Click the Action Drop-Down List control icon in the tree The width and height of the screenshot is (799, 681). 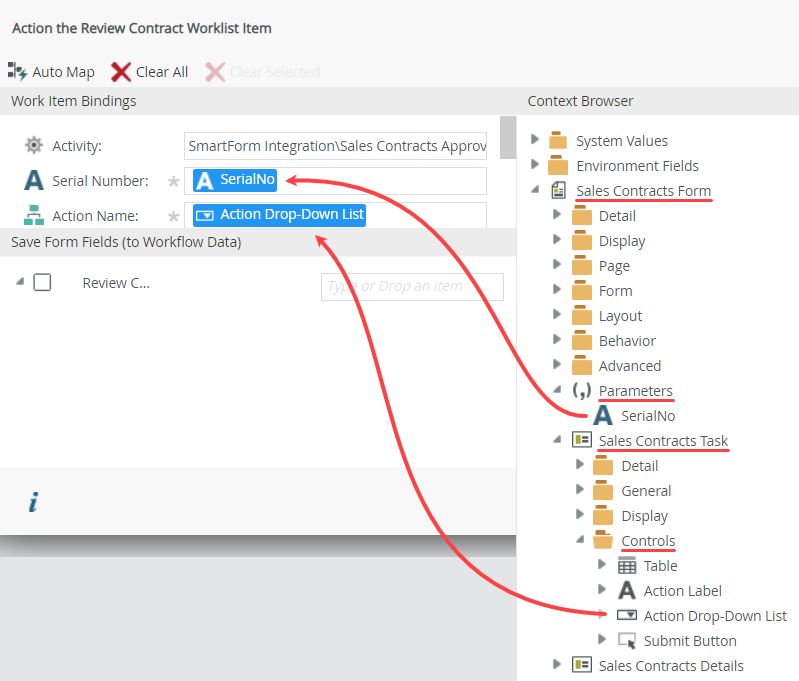627,615
